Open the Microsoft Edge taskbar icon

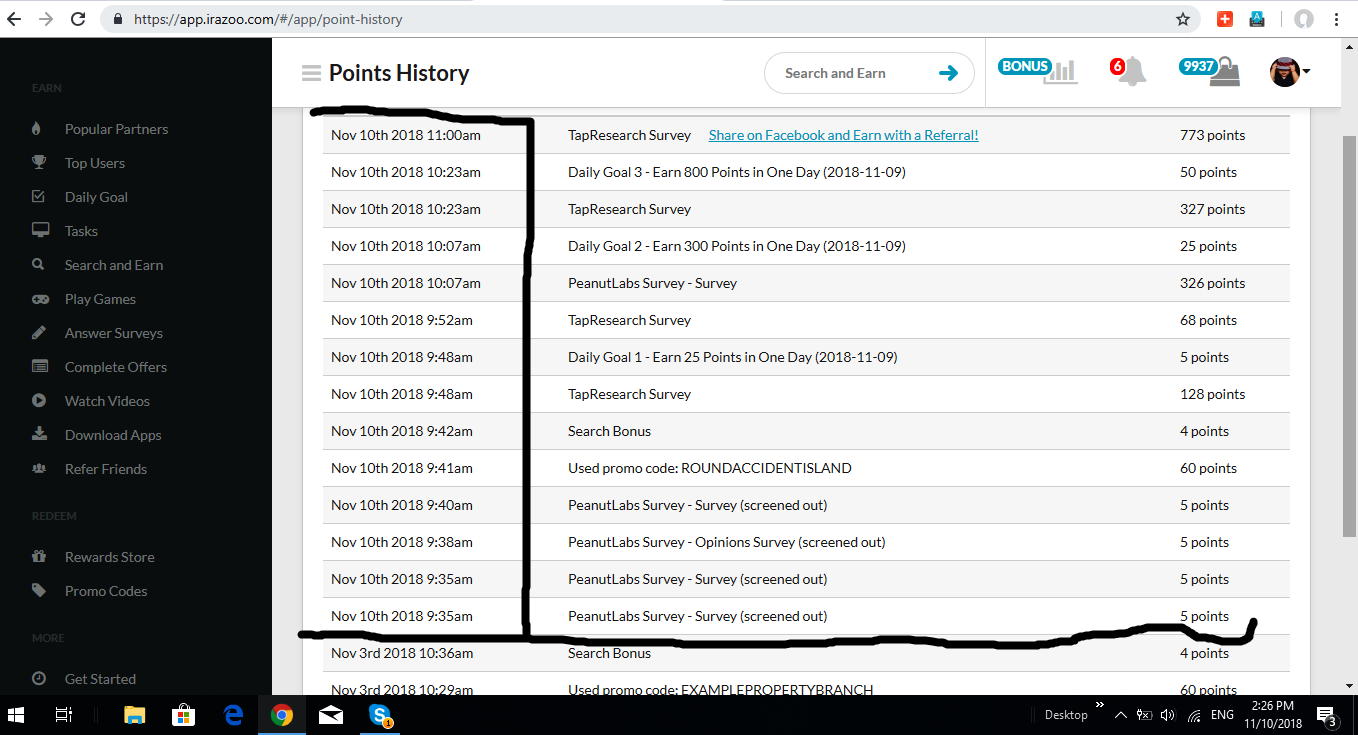point(233,715)
